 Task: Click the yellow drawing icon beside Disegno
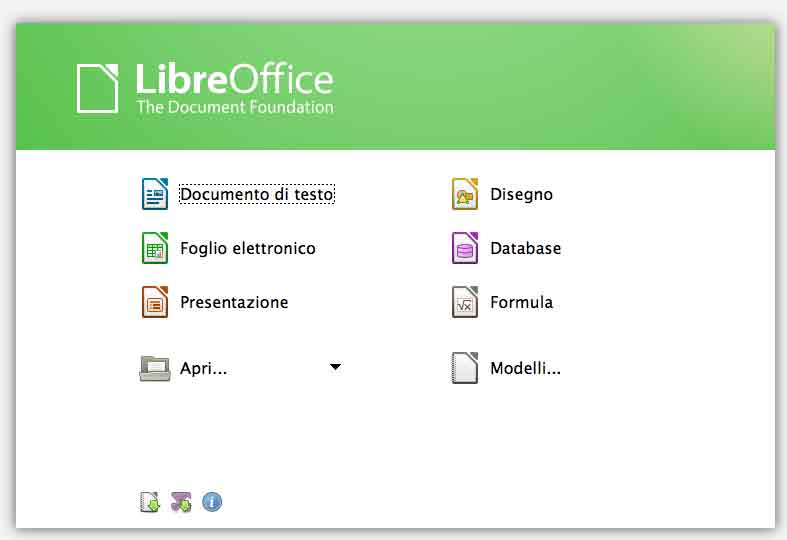(x=465, y=194)
